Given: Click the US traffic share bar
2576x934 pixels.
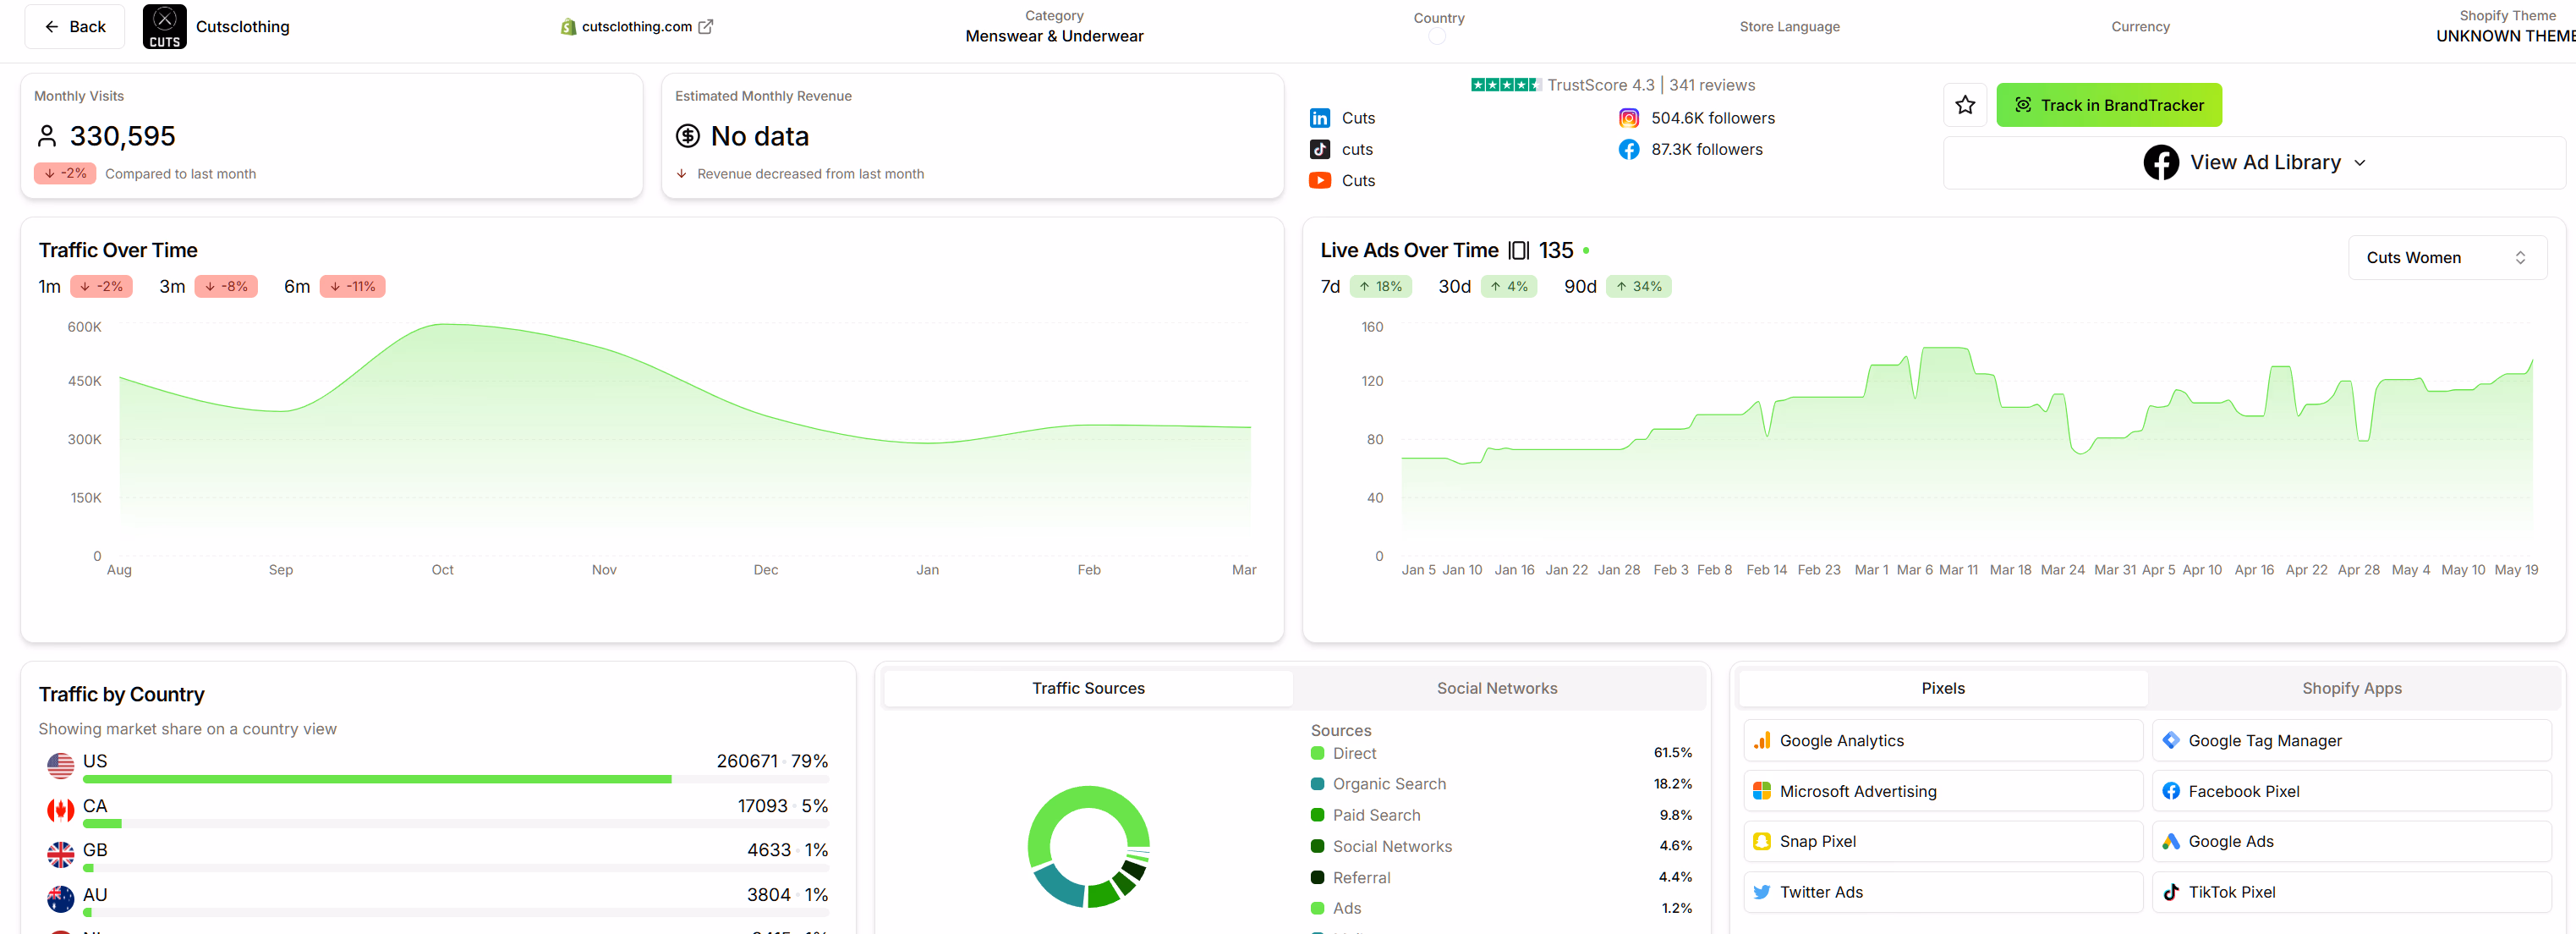Looking at the screenshot, I should coord(456,779).
